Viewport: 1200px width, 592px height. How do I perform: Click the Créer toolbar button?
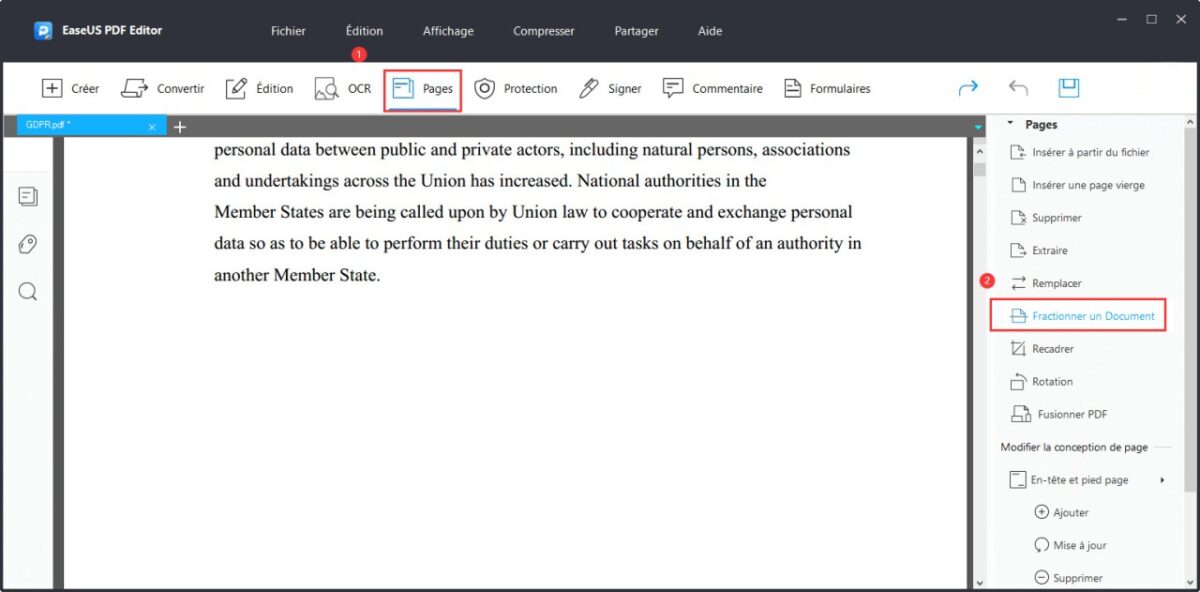pyautogui.click(x=70, y=89)
